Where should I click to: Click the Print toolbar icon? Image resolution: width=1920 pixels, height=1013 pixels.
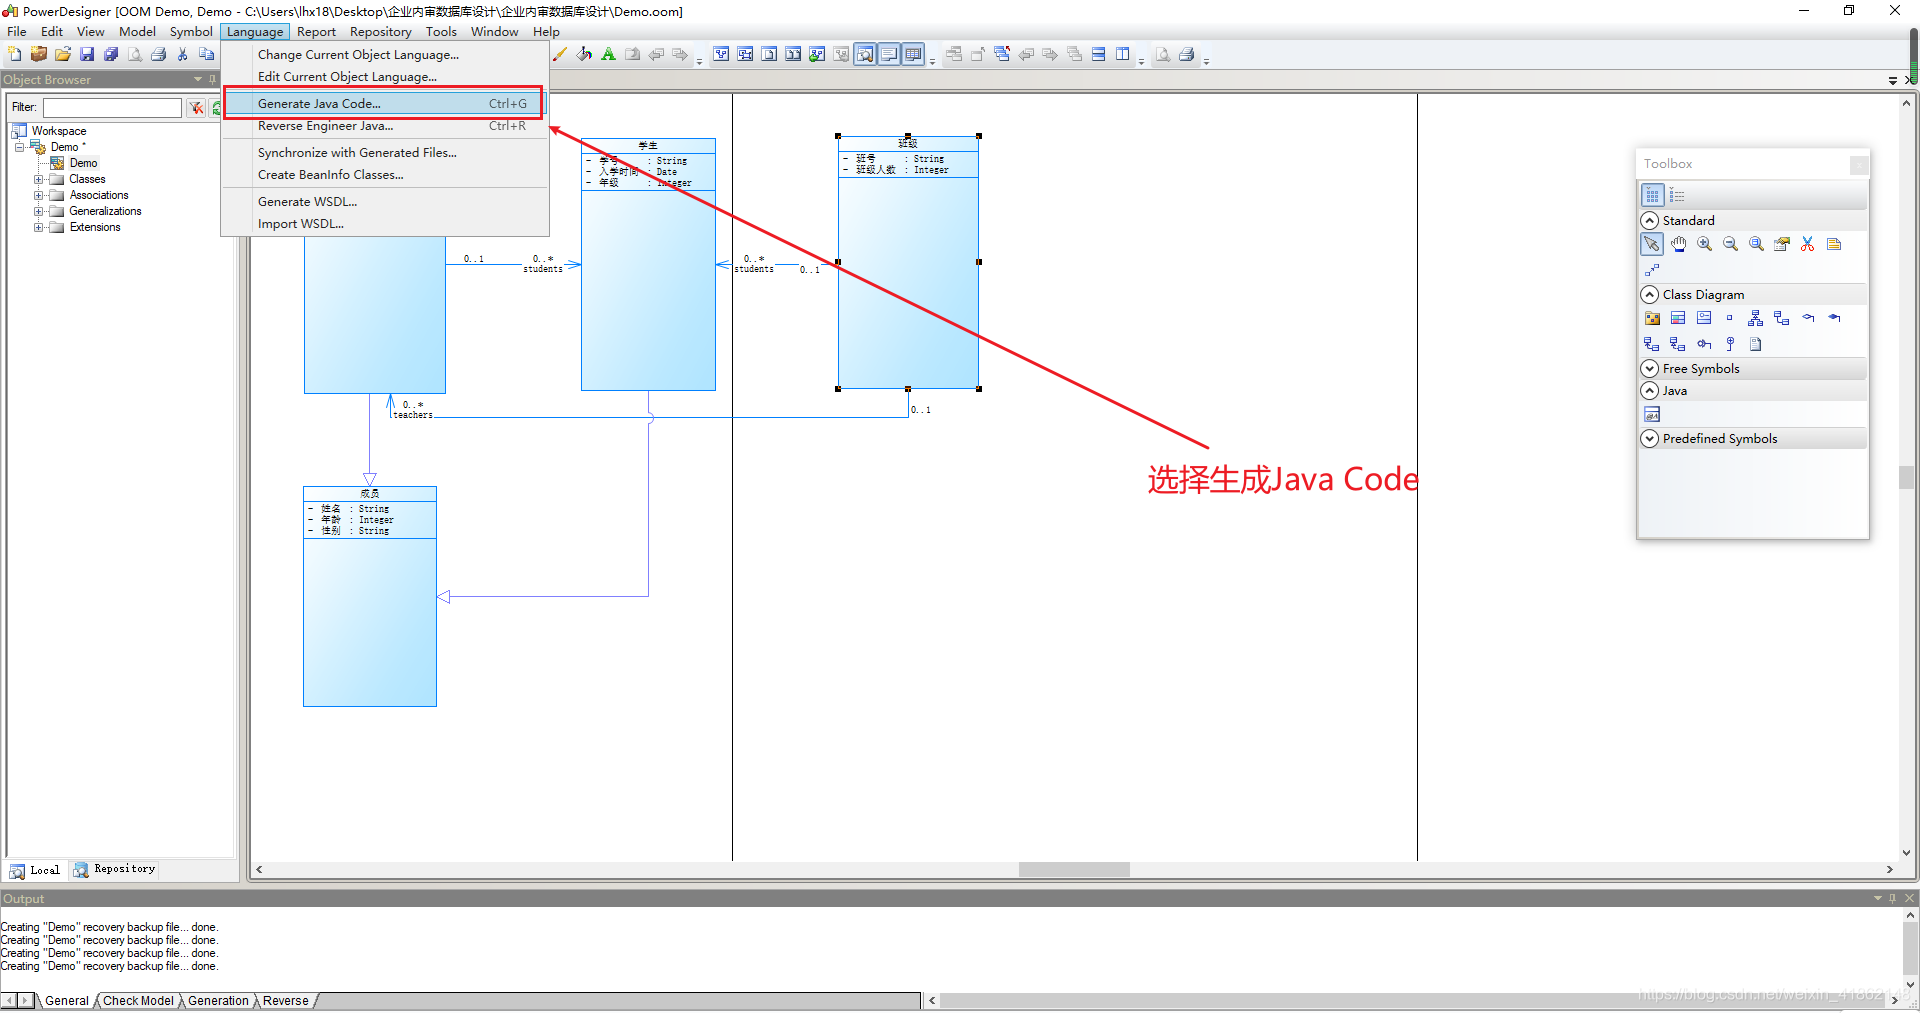159,54
